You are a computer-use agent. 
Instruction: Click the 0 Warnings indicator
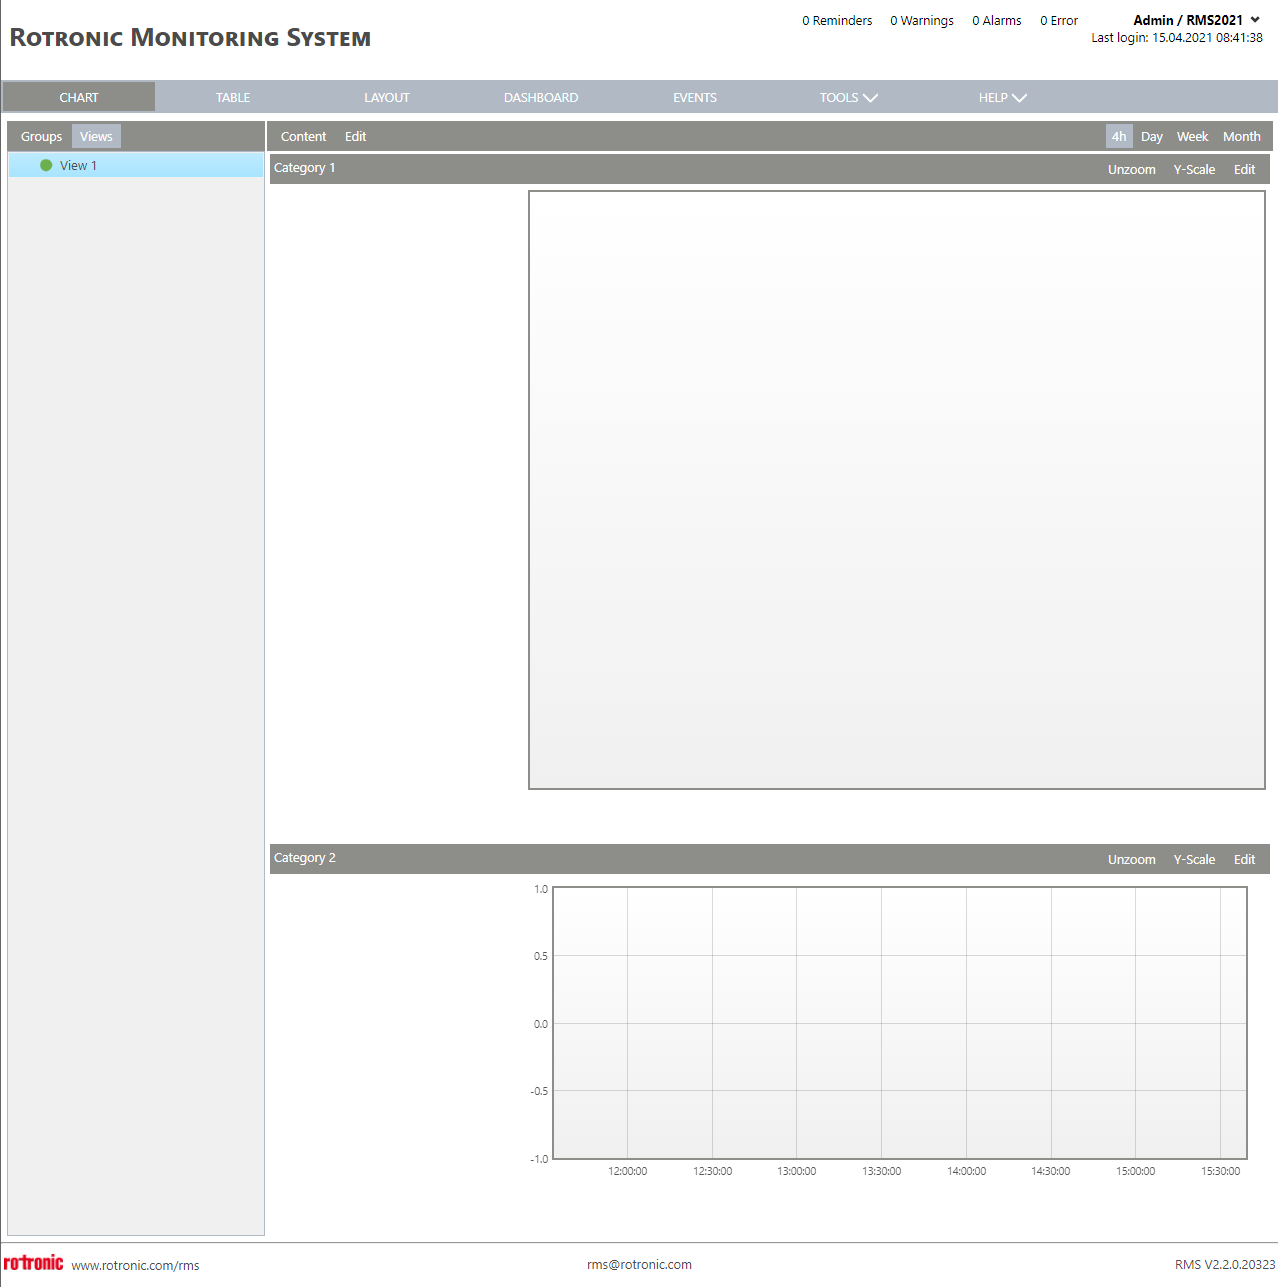pyautogui.click(x=922, y=20)
